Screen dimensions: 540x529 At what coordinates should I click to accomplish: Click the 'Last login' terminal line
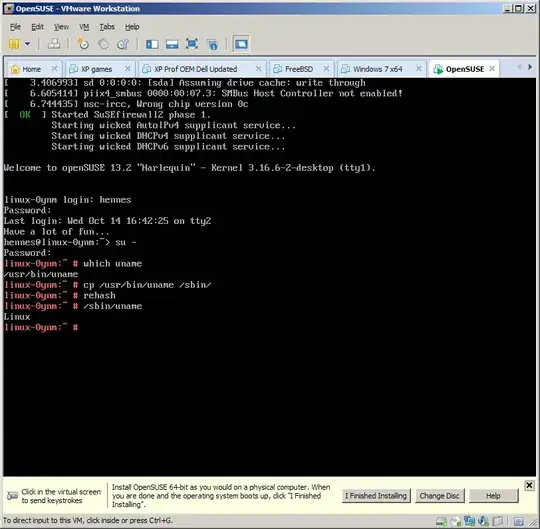[107, 221]
